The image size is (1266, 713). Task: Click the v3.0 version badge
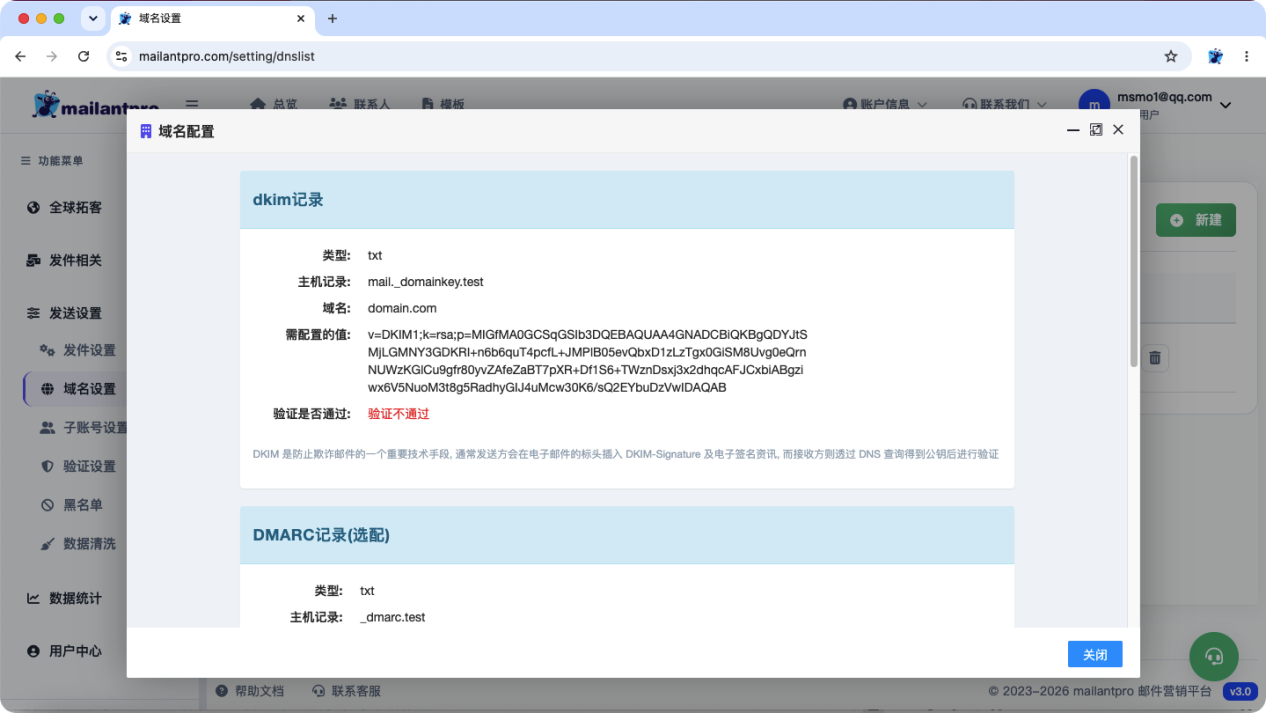click(1240, 691)
